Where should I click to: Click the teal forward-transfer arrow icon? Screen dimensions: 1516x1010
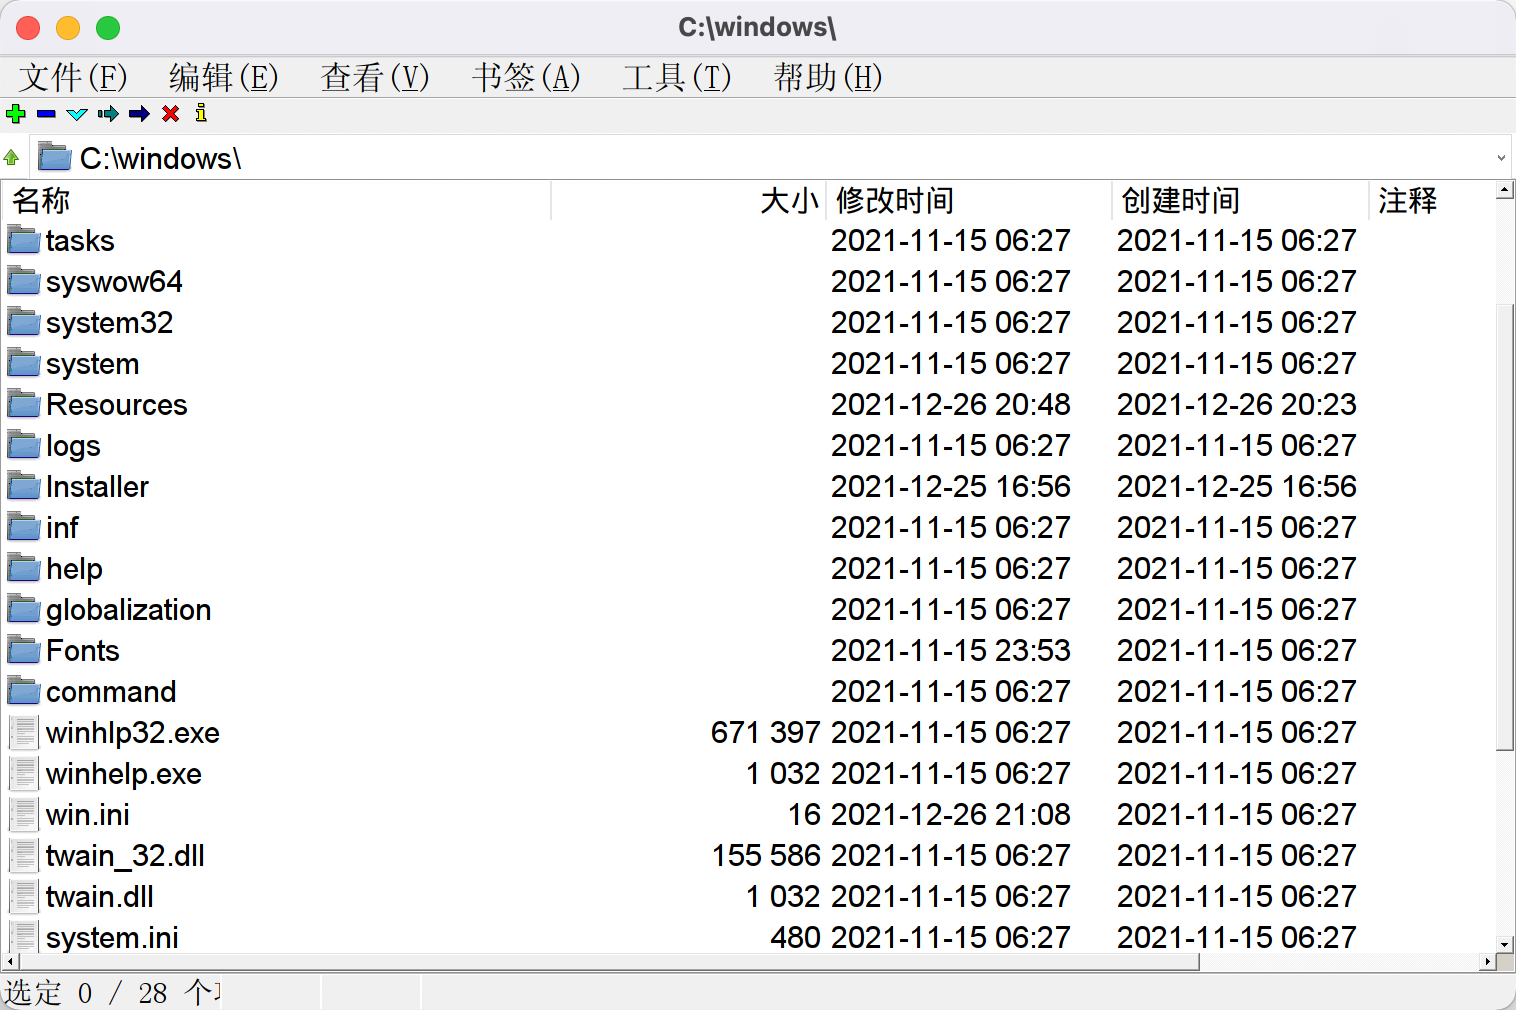108,114
